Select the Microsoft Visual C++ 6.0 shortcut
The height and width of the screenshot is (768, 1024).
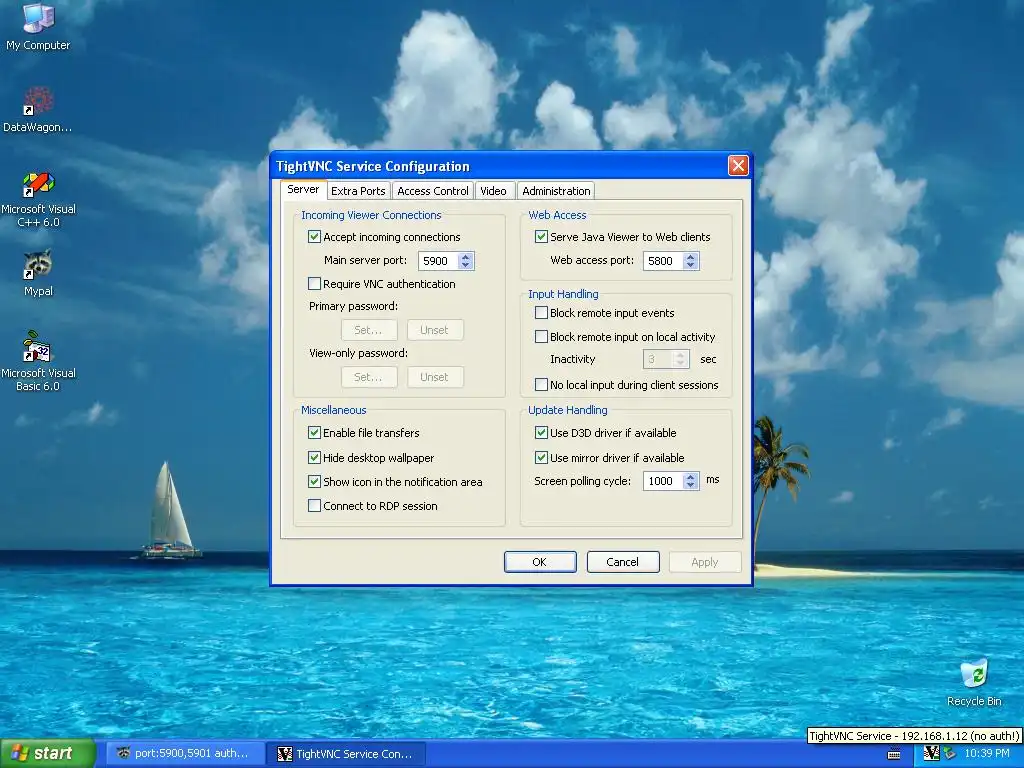click(38, 199)
